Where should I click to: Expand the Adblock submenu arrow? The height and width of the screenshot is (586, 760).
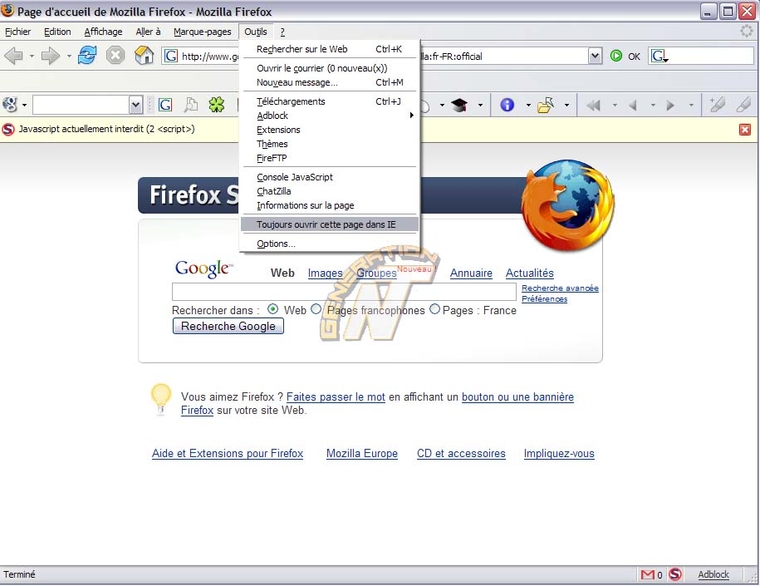pos(412,115)
